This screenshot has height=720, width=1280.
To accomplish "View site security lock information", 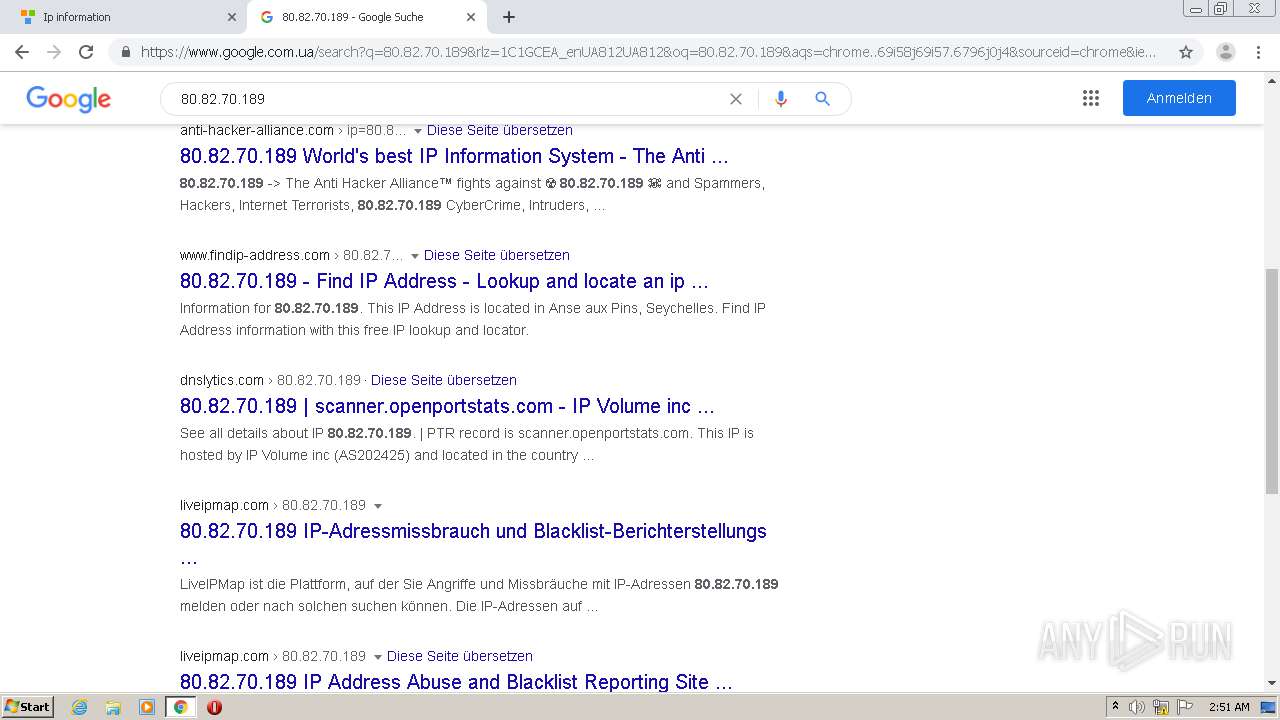I will click(126, 52).
